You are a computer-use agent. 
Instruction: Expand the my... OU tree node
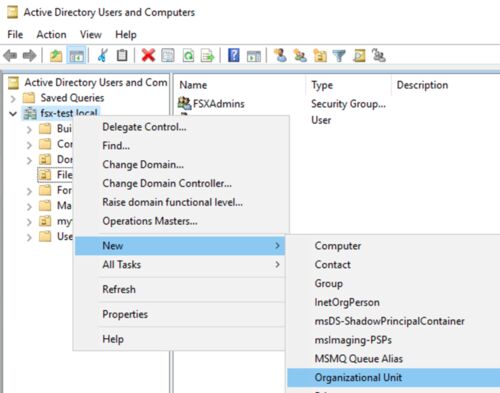[x=29, y=222]
